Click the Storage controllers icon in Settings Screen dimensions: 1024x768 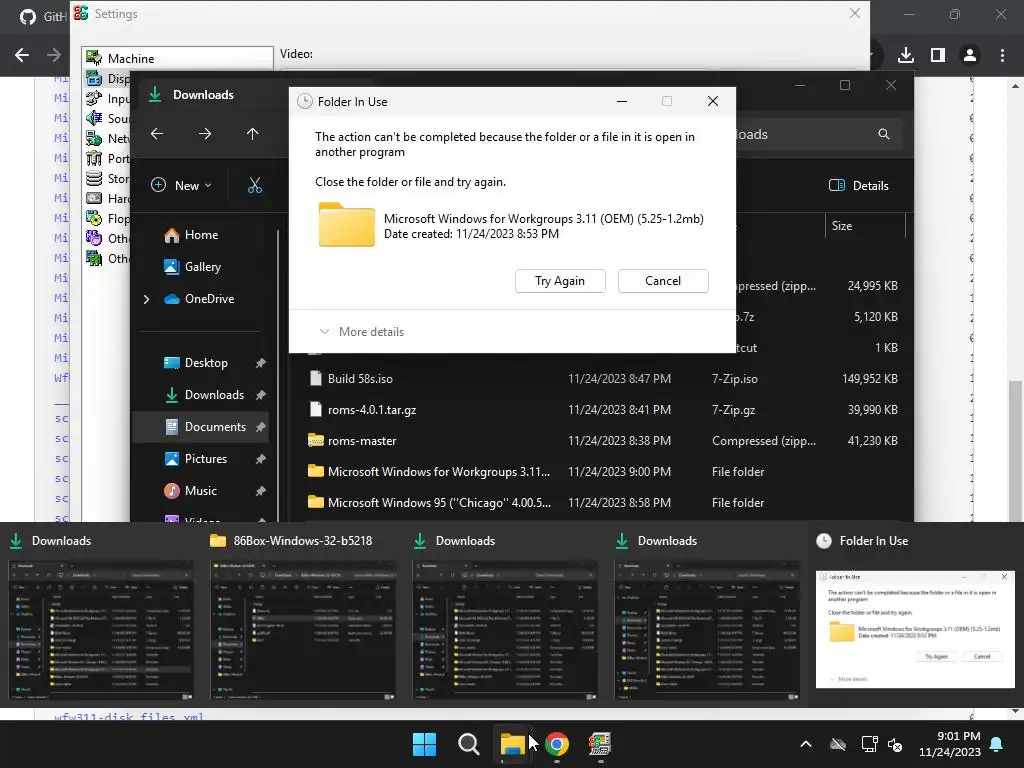click(94, 178)
